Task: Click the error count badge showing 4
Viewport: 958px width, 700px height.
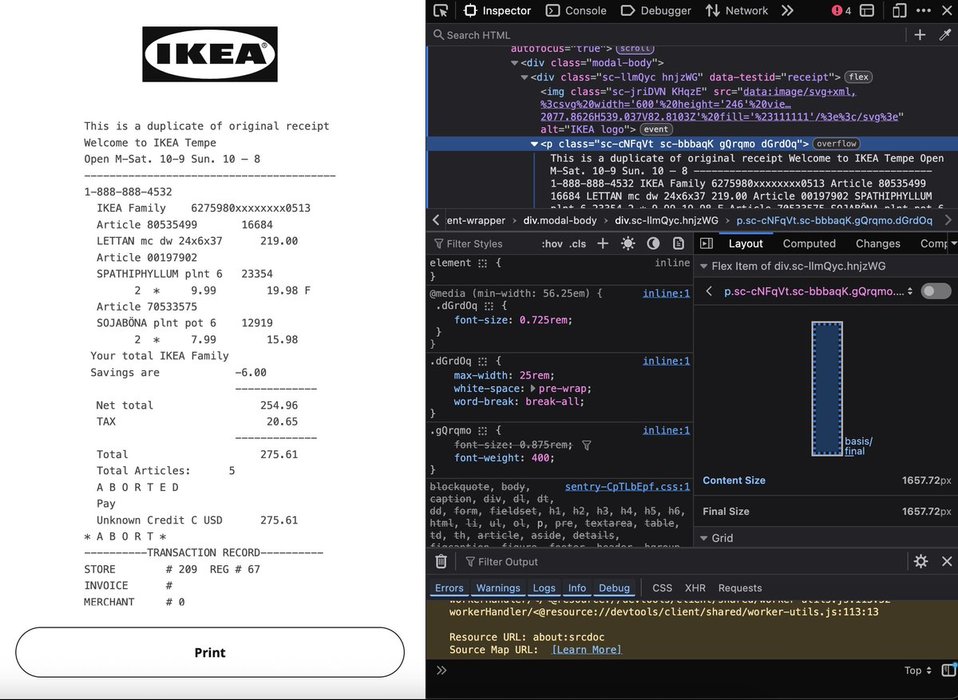Action: point(841,10)
